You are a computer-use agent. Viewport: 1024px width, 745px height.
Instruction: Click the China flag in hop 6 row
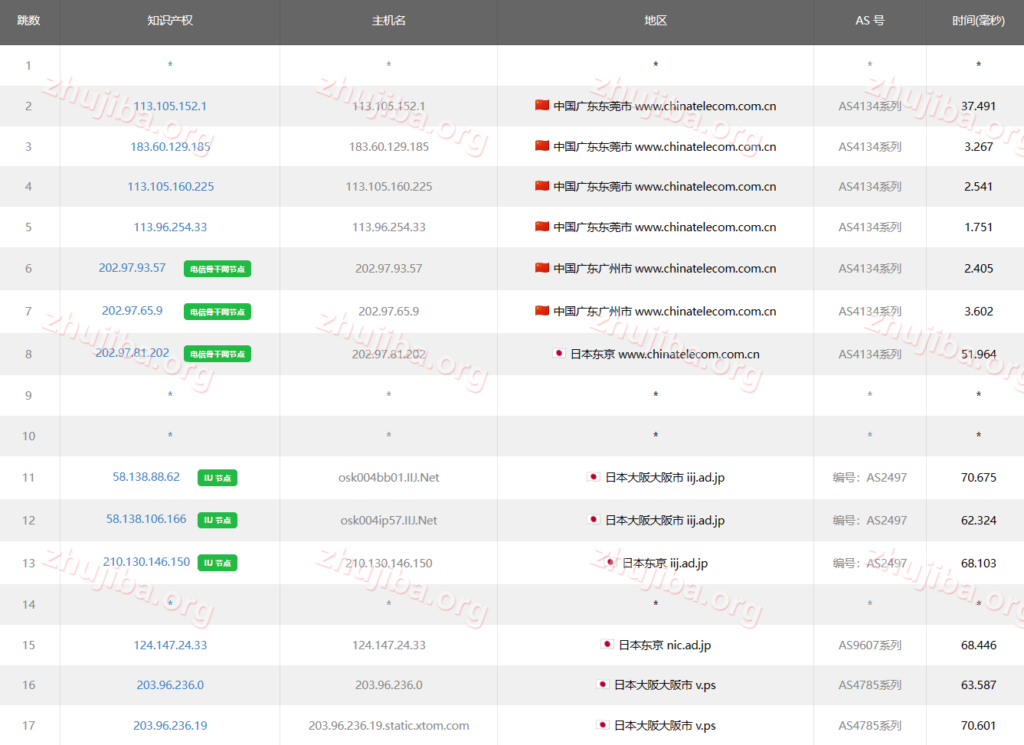[542, 268]
